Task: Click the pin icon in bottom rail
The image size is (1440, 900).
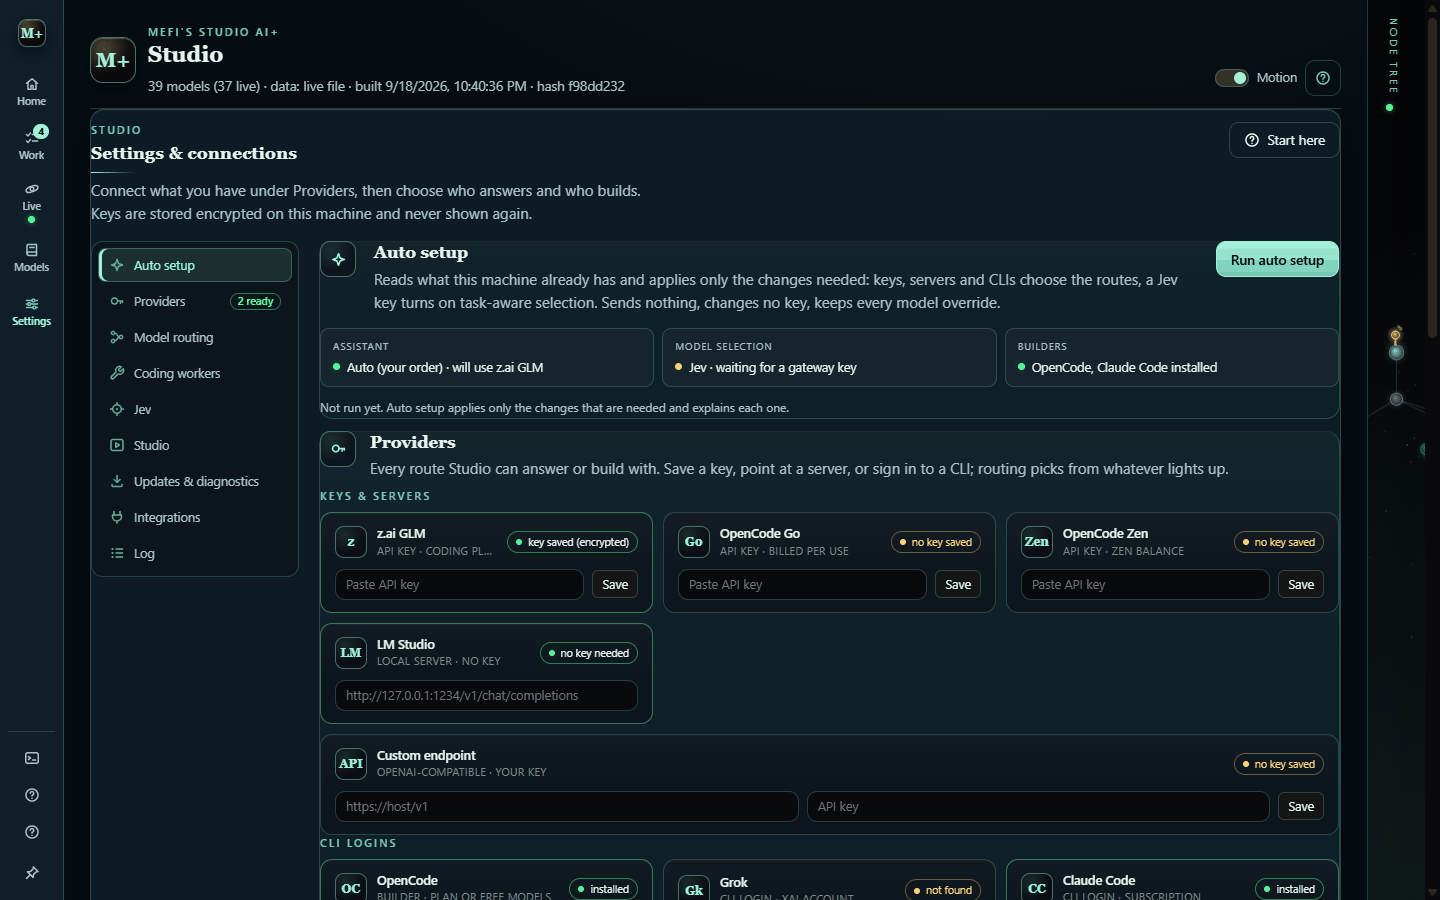Action: pyautogui.click(x=32, y=873)
